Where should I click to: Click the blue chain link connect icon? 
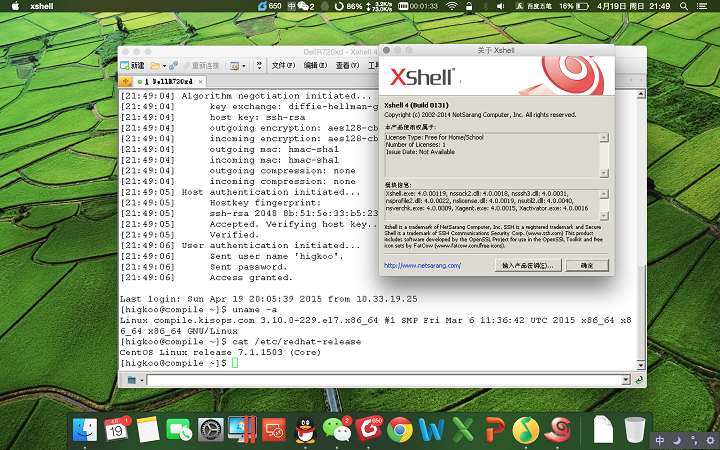coord(173,66)
